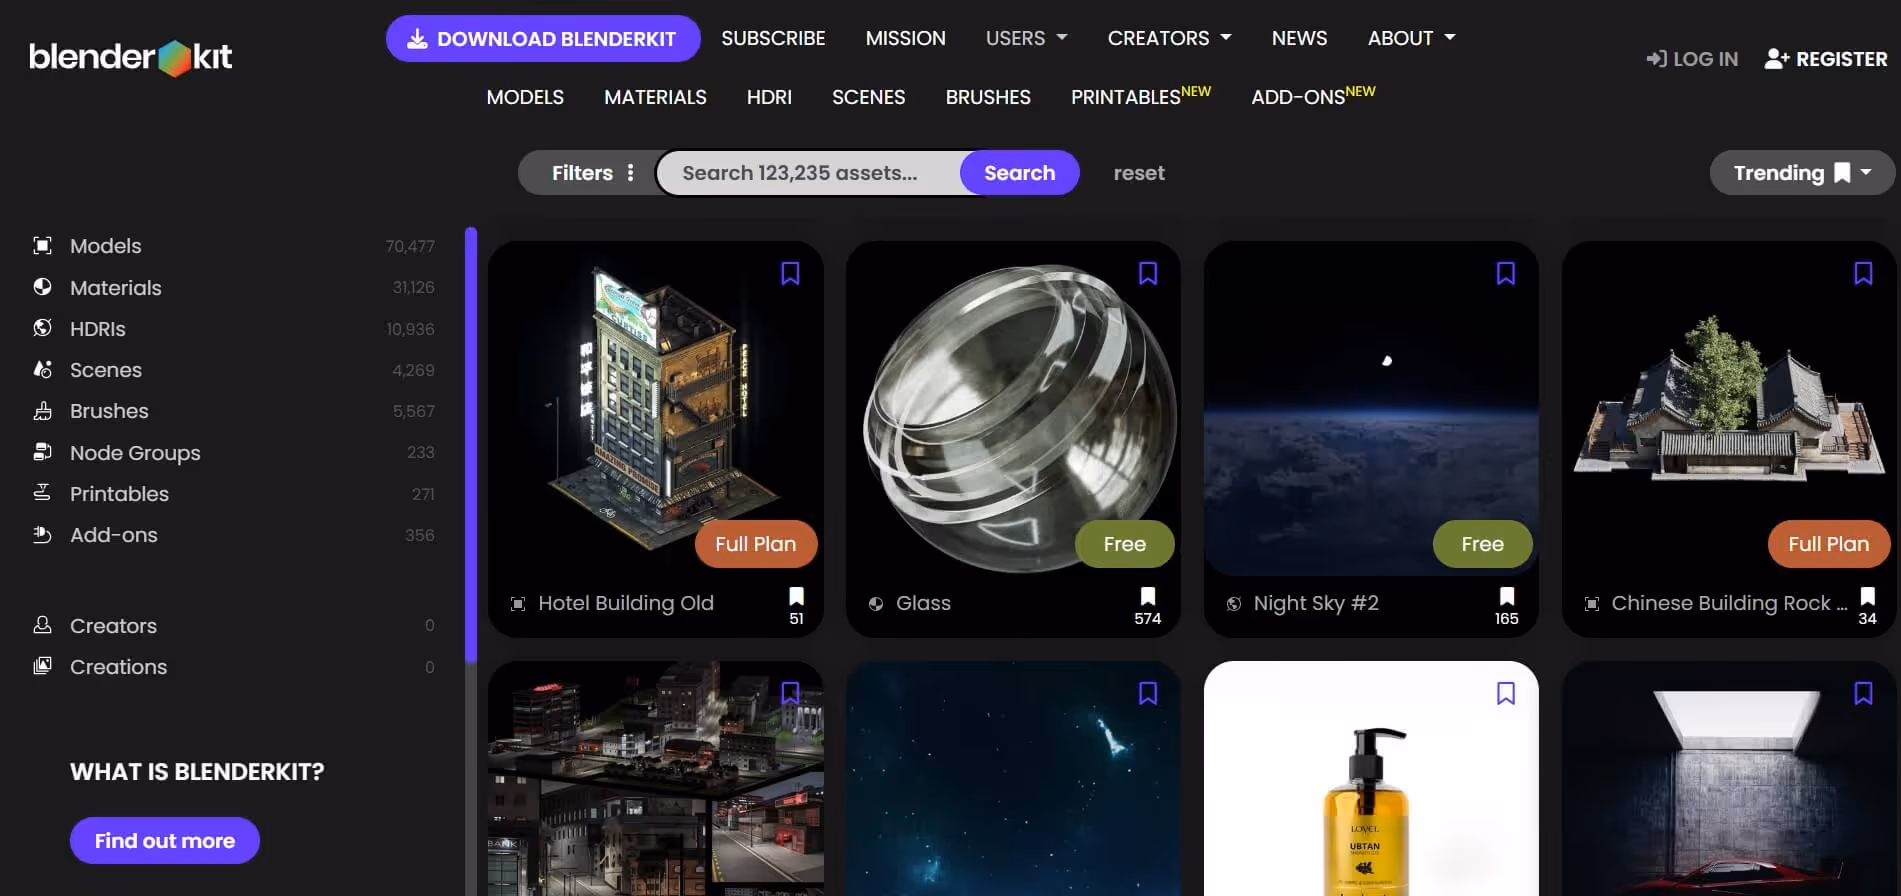Image resolution: width=1901 pixels, height=896 pixels.
Task: Click the HDRI type icon beside Night Sky #2
Action: pos(1234,604)
